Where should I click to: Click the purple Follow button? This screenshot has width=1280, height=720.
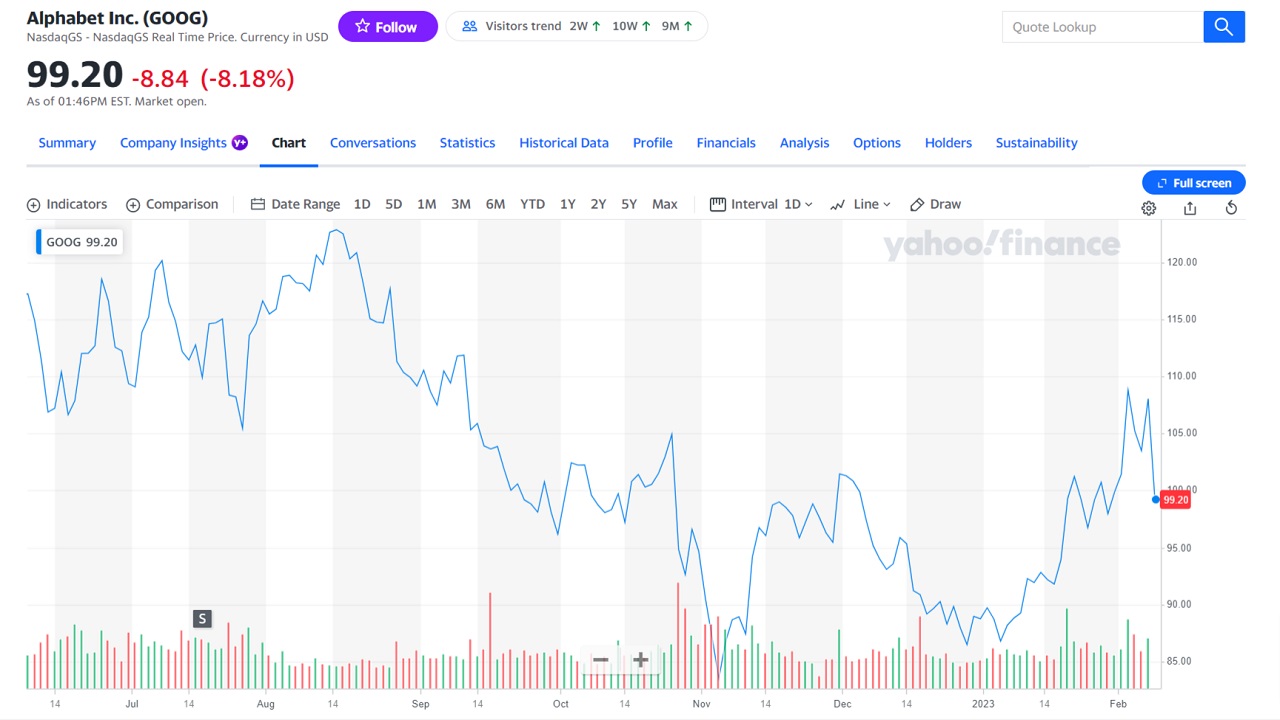tap(388, 27)
